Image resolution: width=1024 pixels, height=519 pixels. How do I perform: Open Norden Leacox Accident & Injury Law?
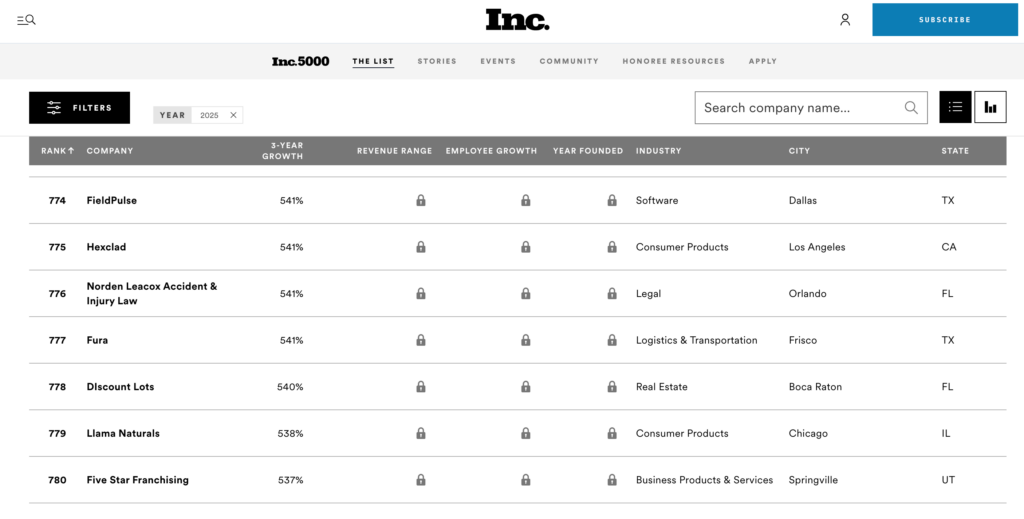point(152,294)
